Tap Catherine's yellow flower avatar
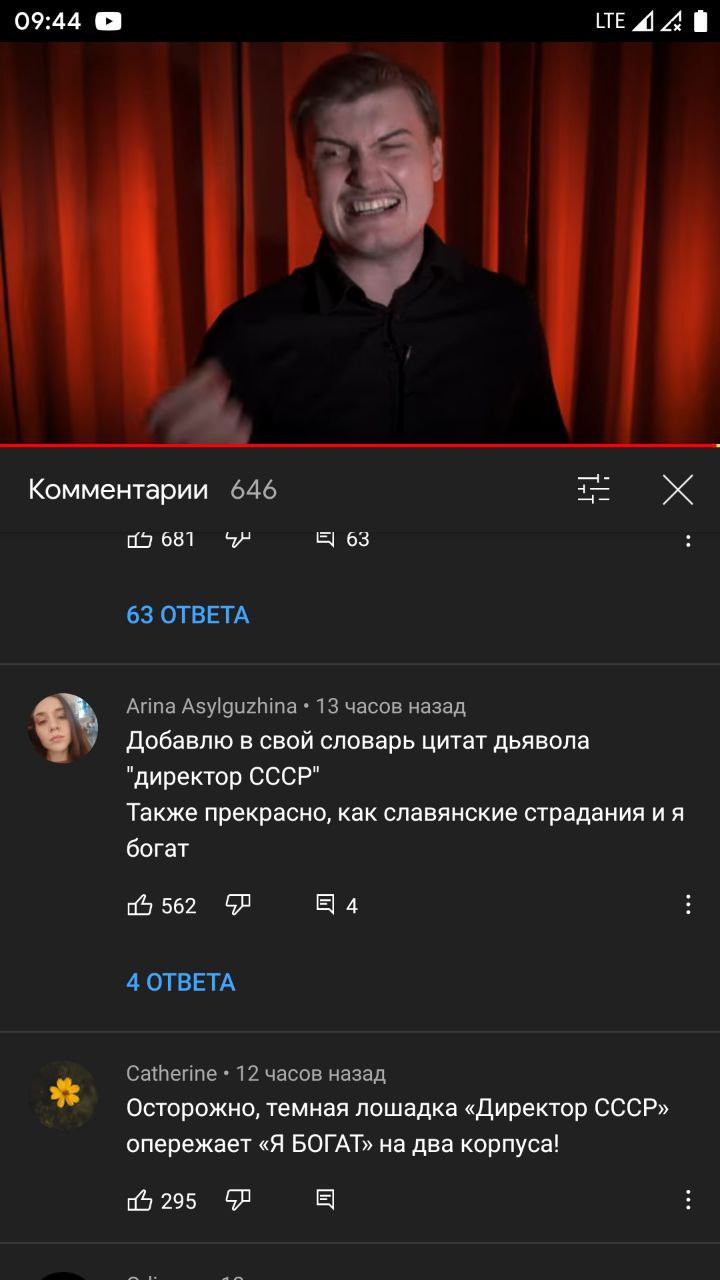Viewport: 720px width, 1280px height. click(63, 1095)
